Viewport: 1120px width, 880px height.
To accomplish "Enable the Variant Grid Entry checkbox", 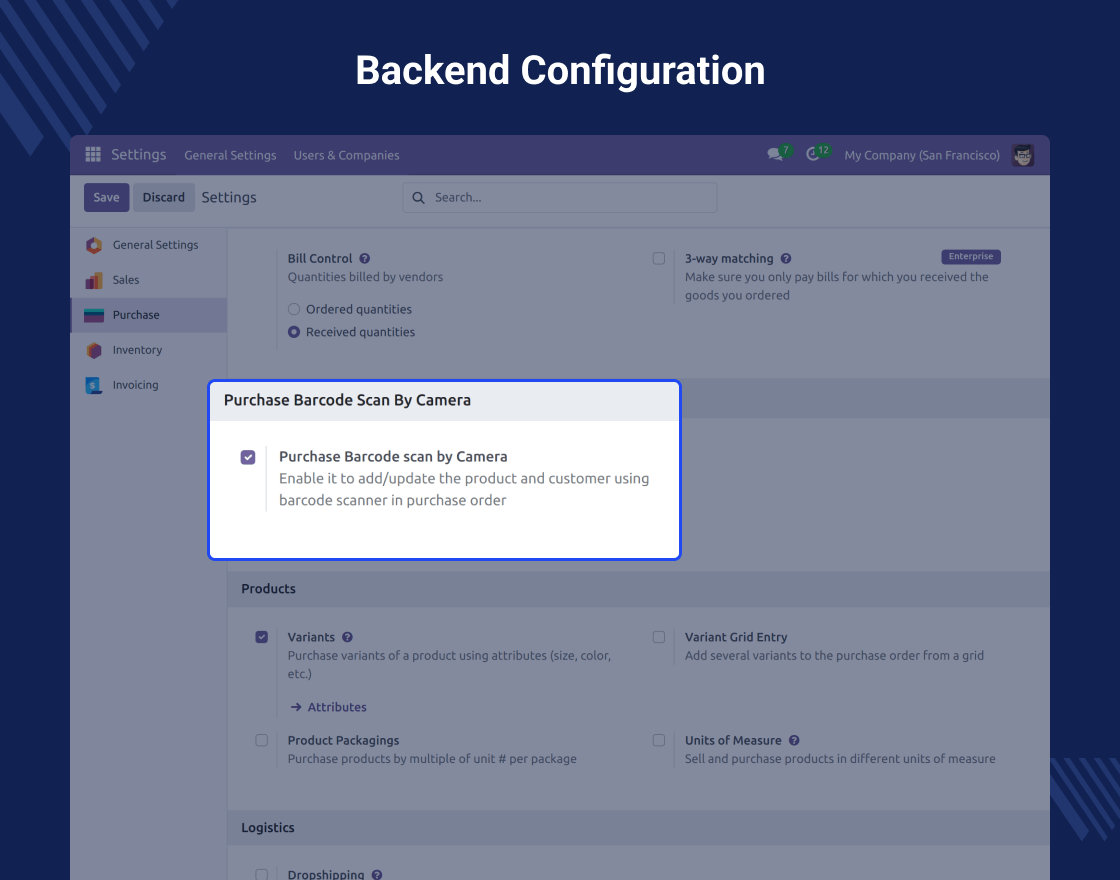I will [x=659, y=637].
